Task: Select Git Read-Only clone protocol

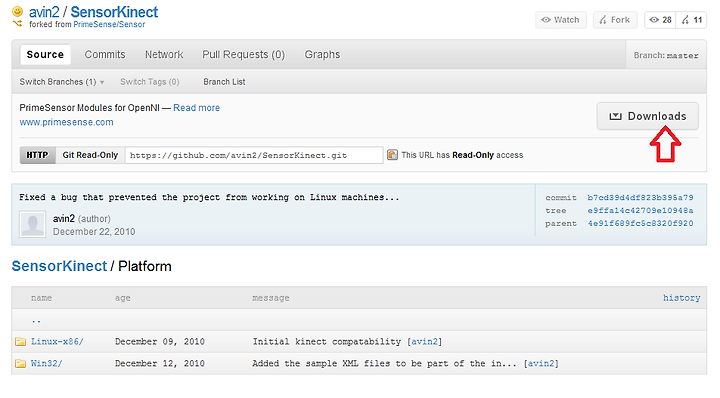Action: pyautogui.click(x=90, y=155)
